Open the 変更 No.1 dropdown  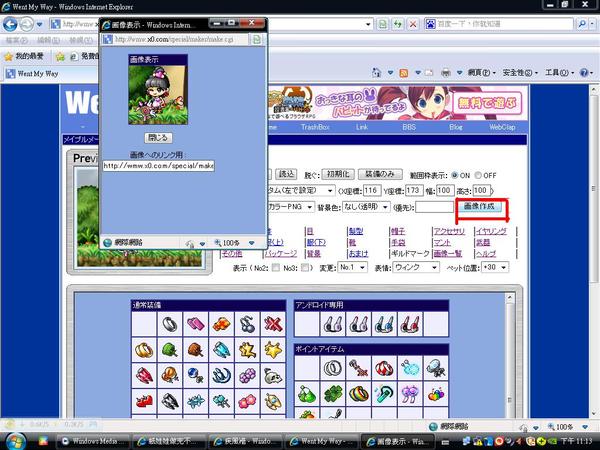coord(352,267)
